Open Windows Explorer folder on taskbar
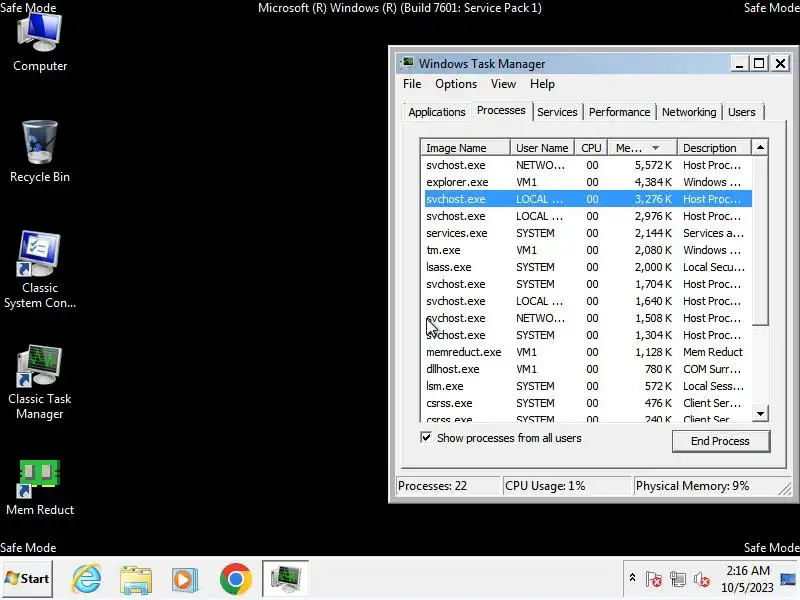Viewport: 800px width, 600px height. [136, 579]
